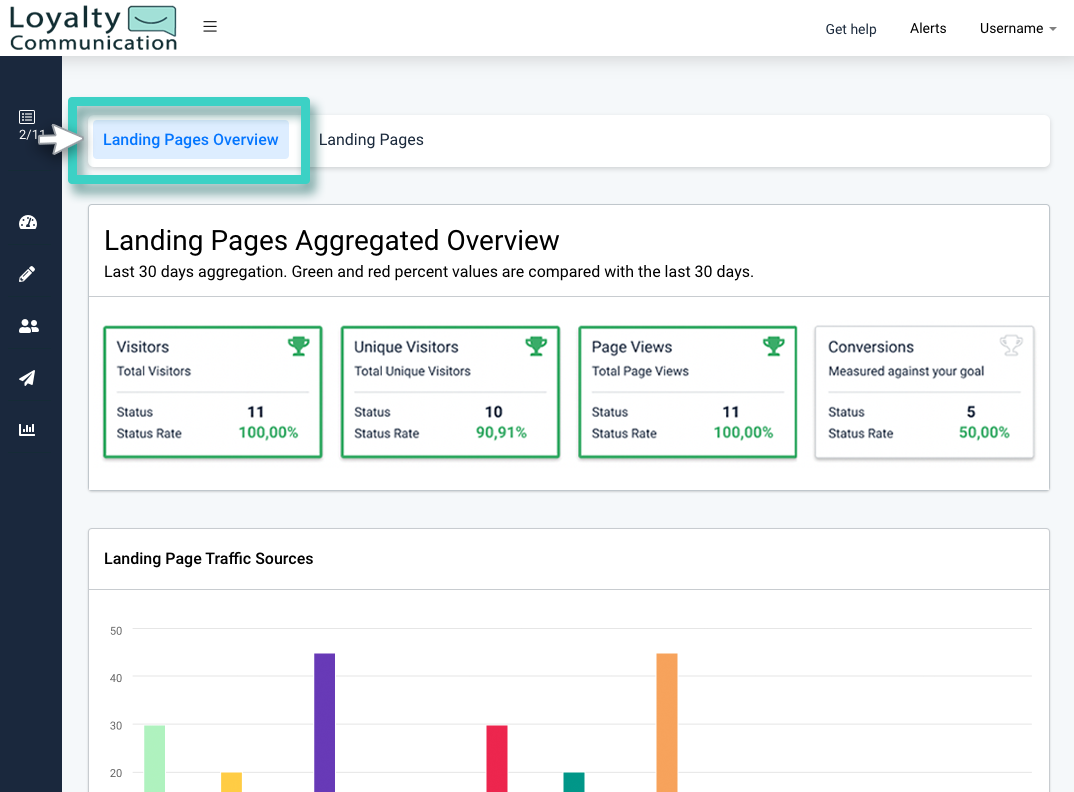Click the tall purple bar in the traffic chart

323,720
